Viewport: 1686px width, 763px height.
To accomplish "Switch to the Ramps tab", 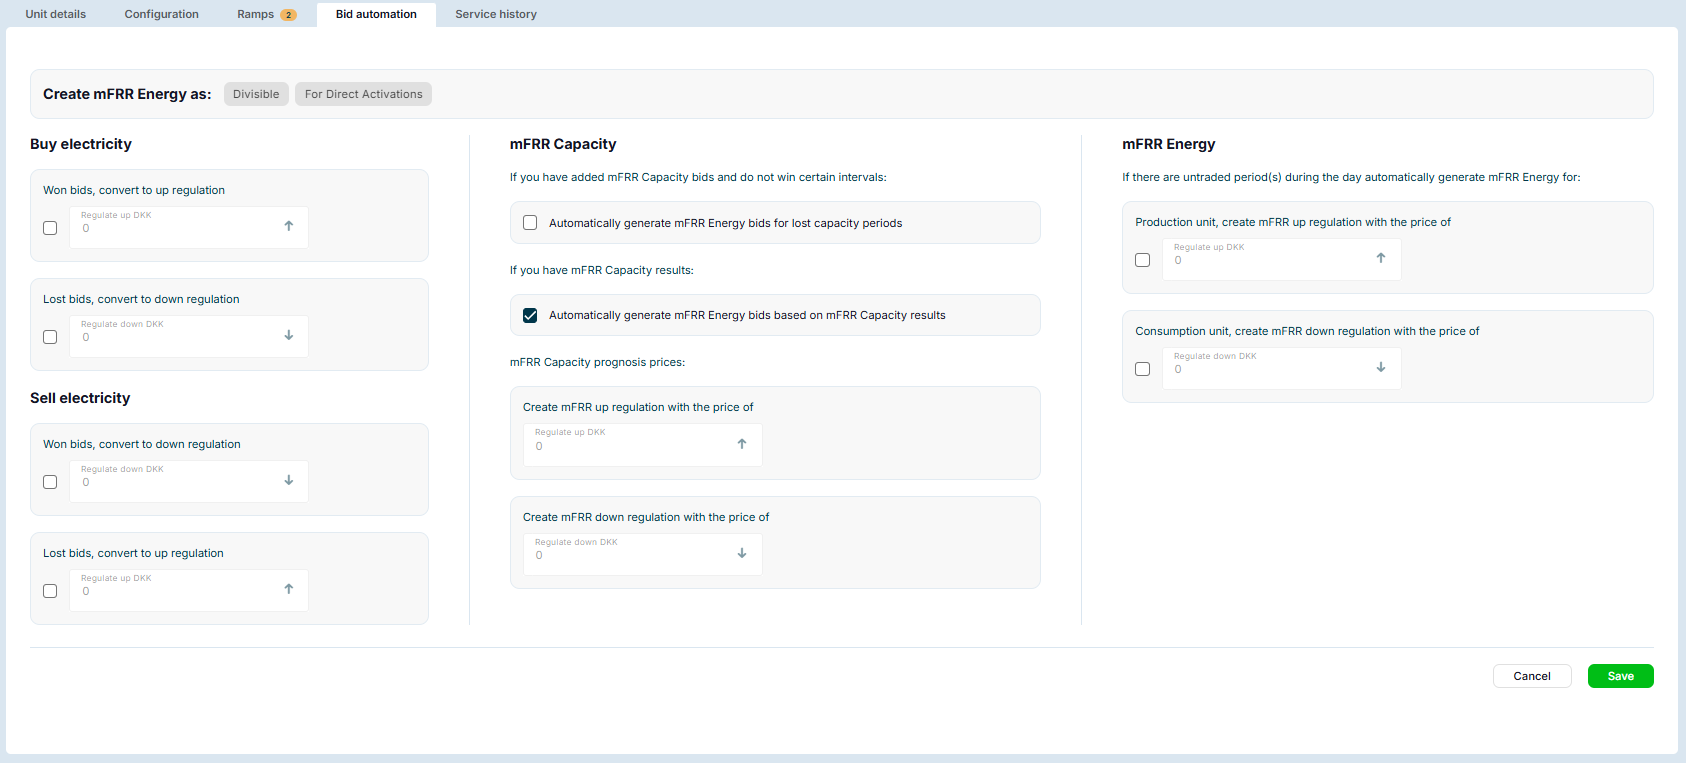I will [266, 14].
